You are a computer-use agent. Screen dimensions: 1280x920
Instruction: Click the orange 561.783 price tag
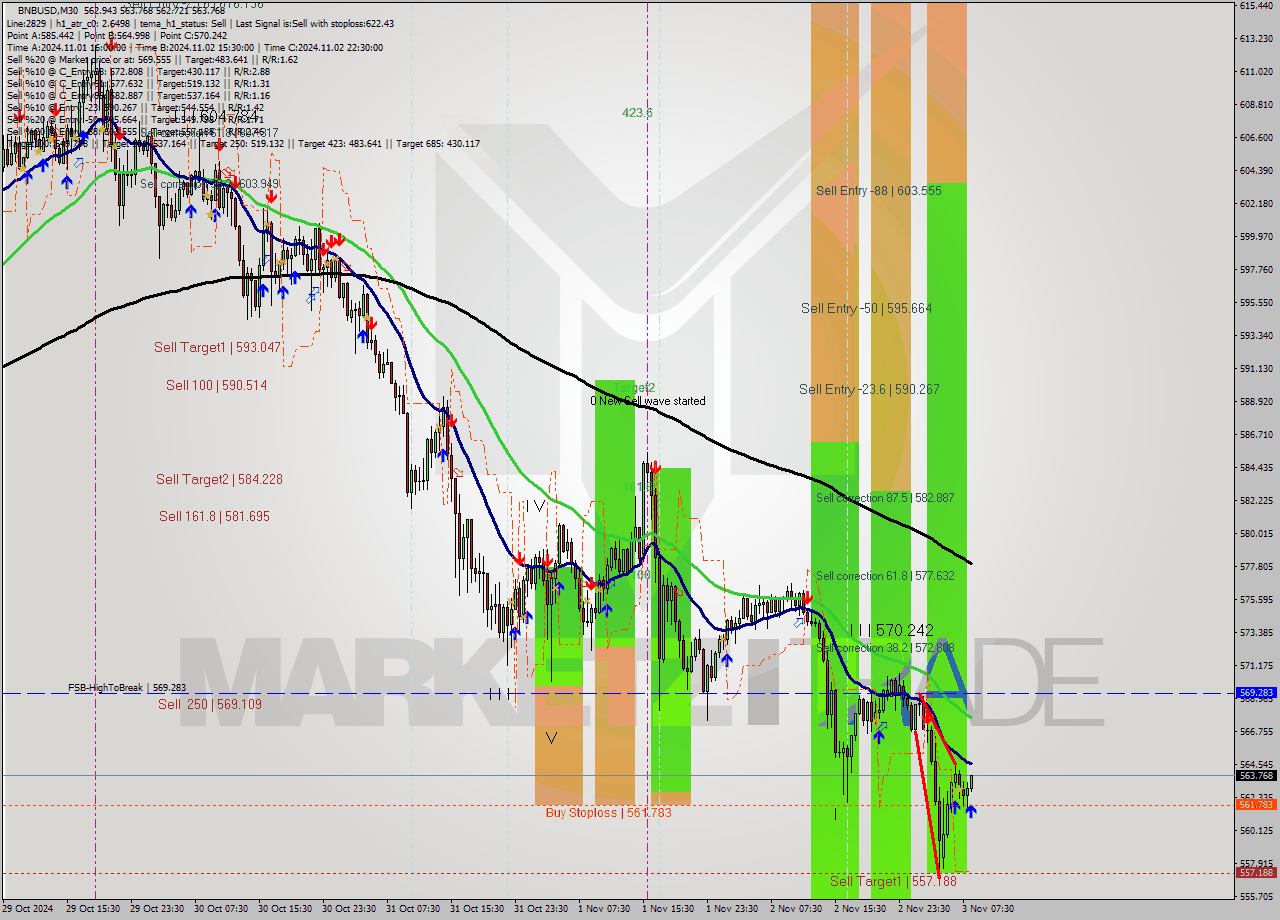click(x=1256, y=804)
